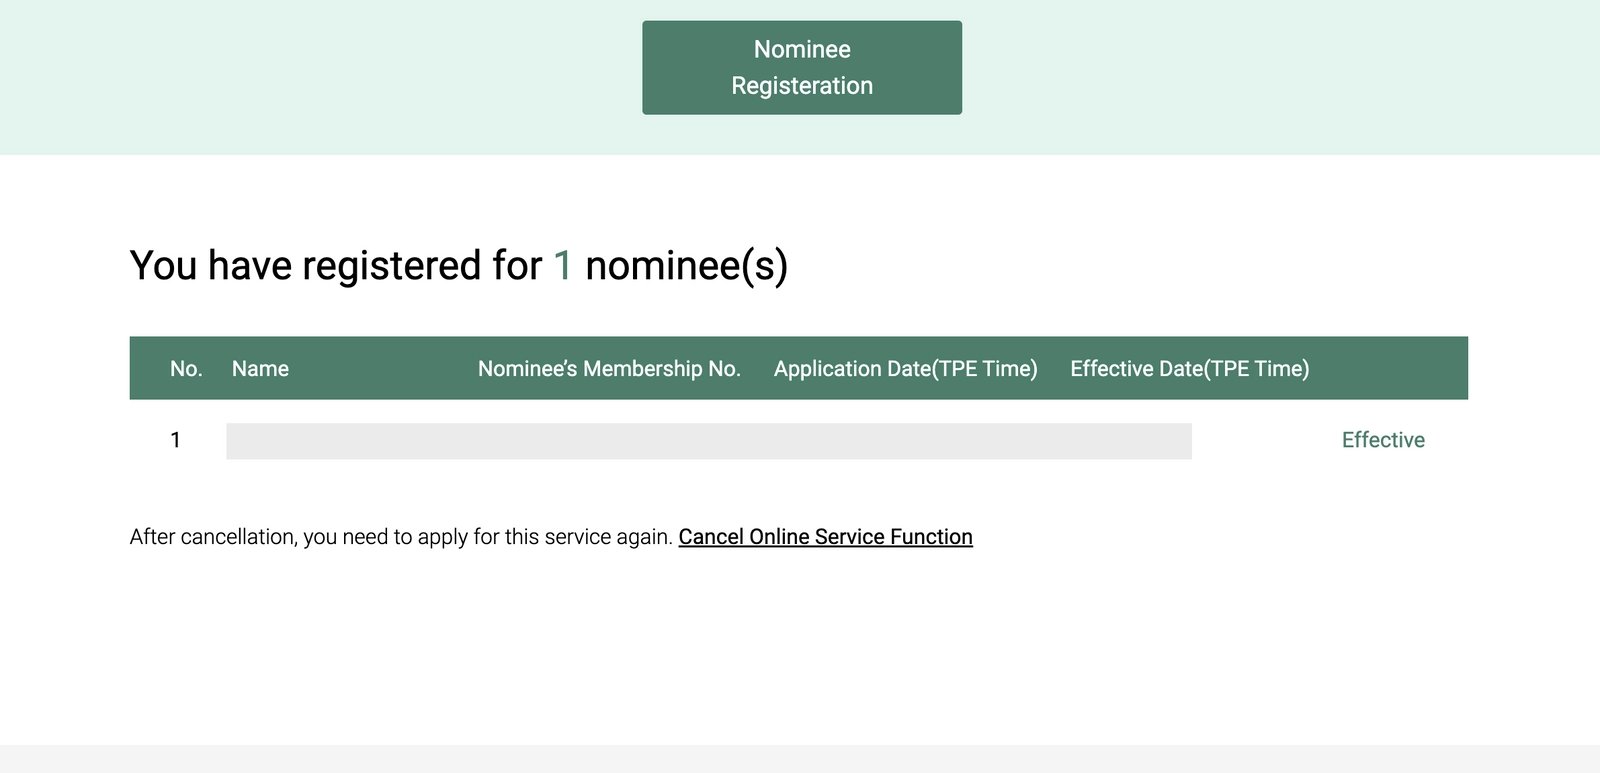
Task: Click the Application Date(TPE Time) header
Action: click(905, 369)
